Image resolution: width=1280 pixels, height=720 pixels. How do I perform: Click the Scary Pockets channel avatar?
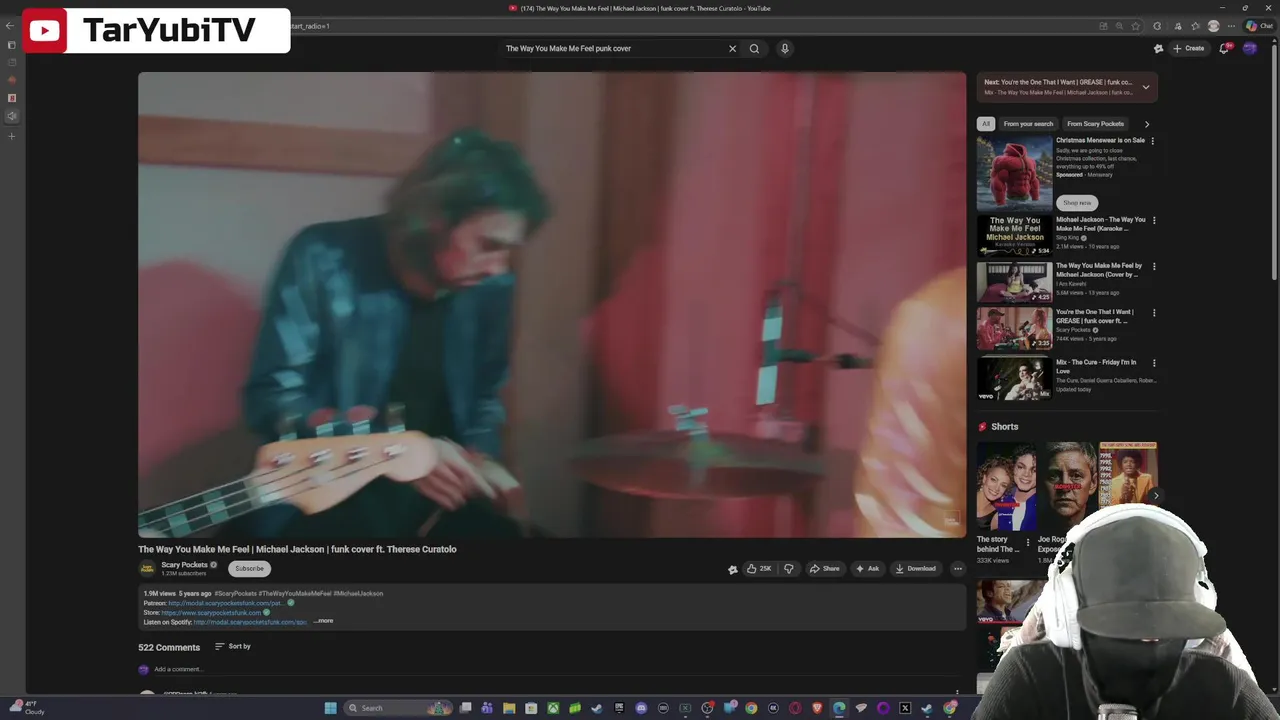pos(147,569)
